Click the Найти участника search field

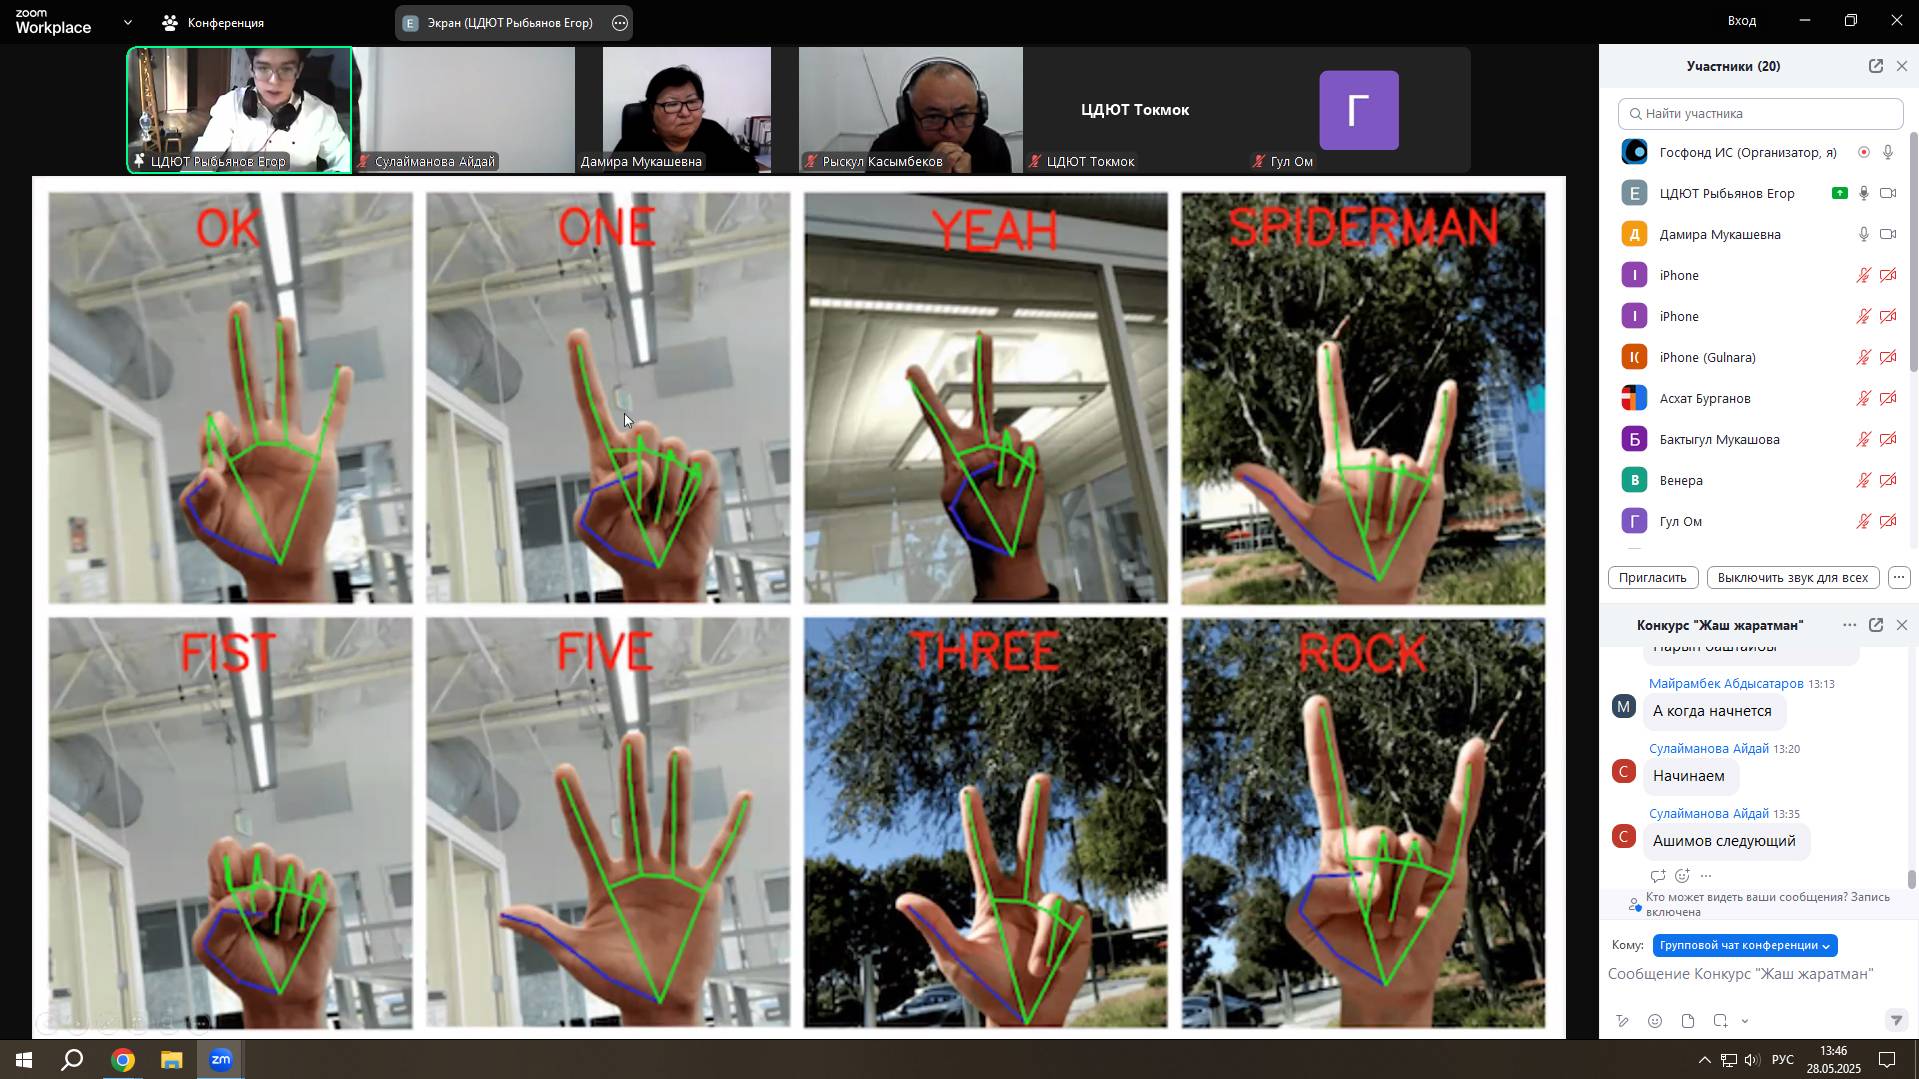click(x=1760, y=113)
